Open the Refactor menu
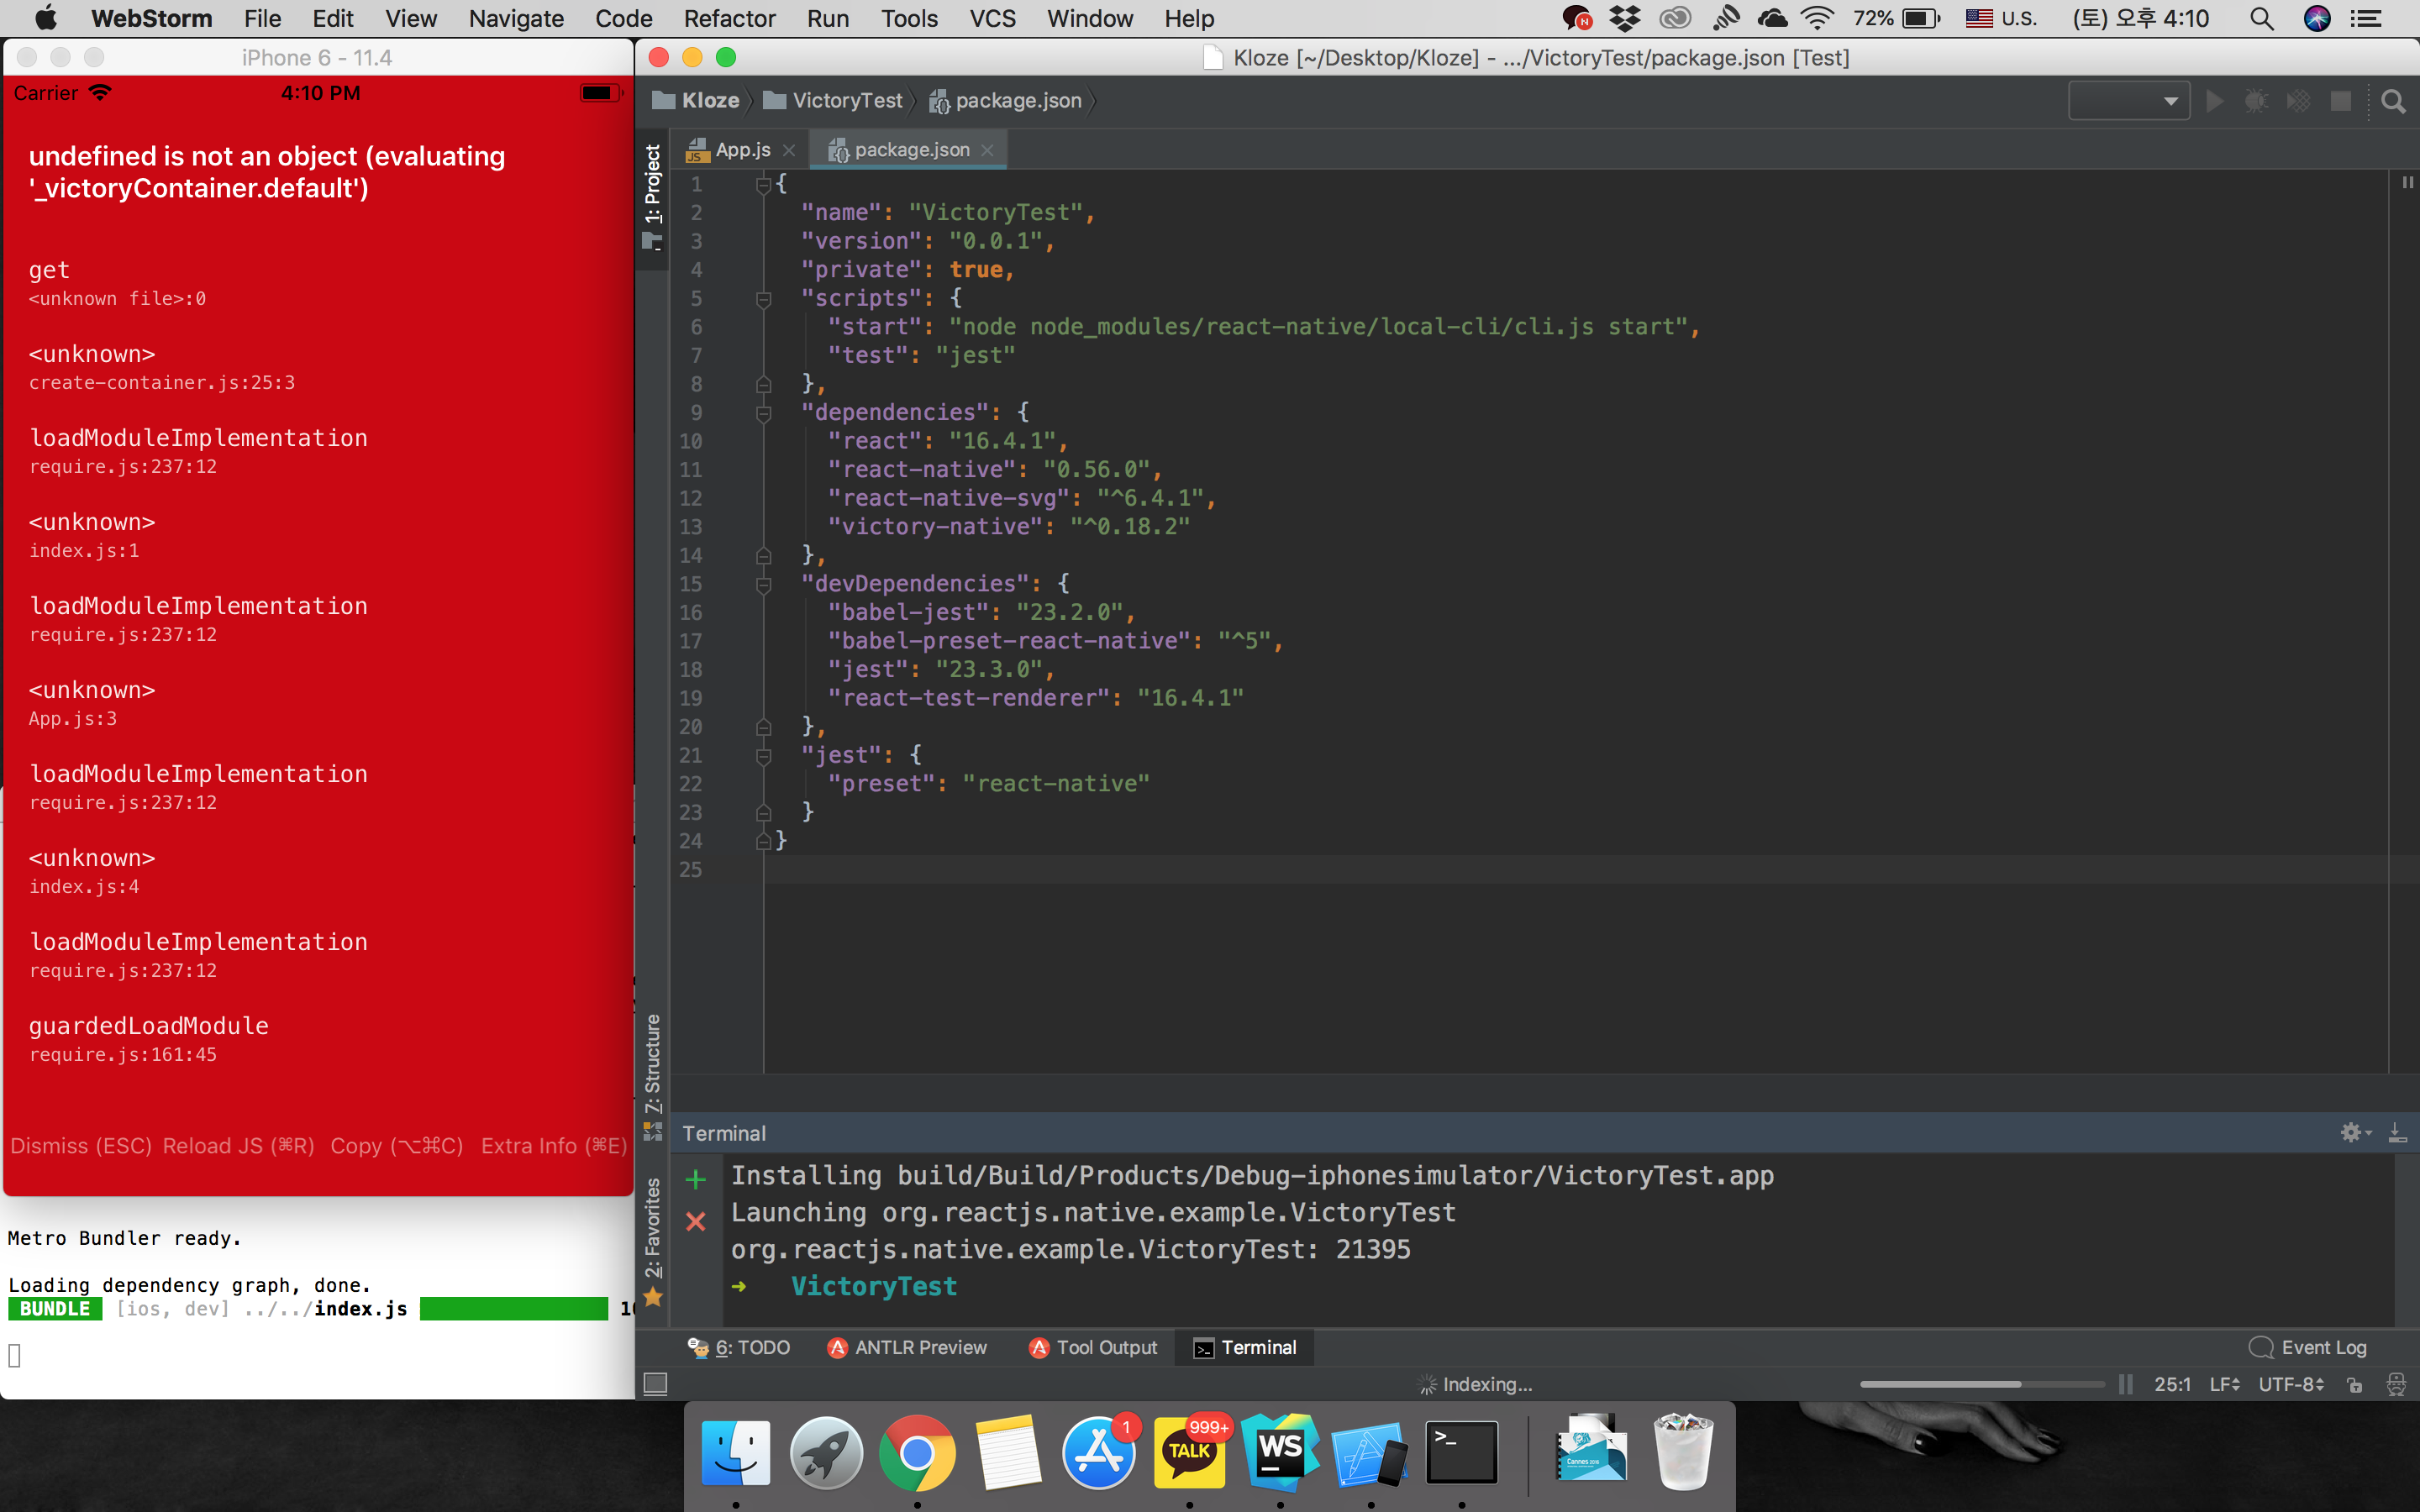 coord(729,18)
